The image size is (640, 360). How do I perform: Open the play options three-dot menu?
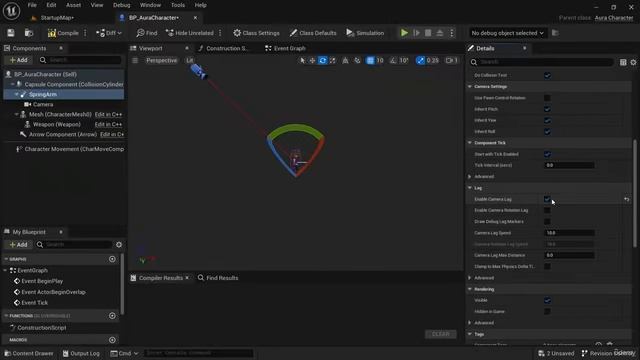click(x=451, y=33)
